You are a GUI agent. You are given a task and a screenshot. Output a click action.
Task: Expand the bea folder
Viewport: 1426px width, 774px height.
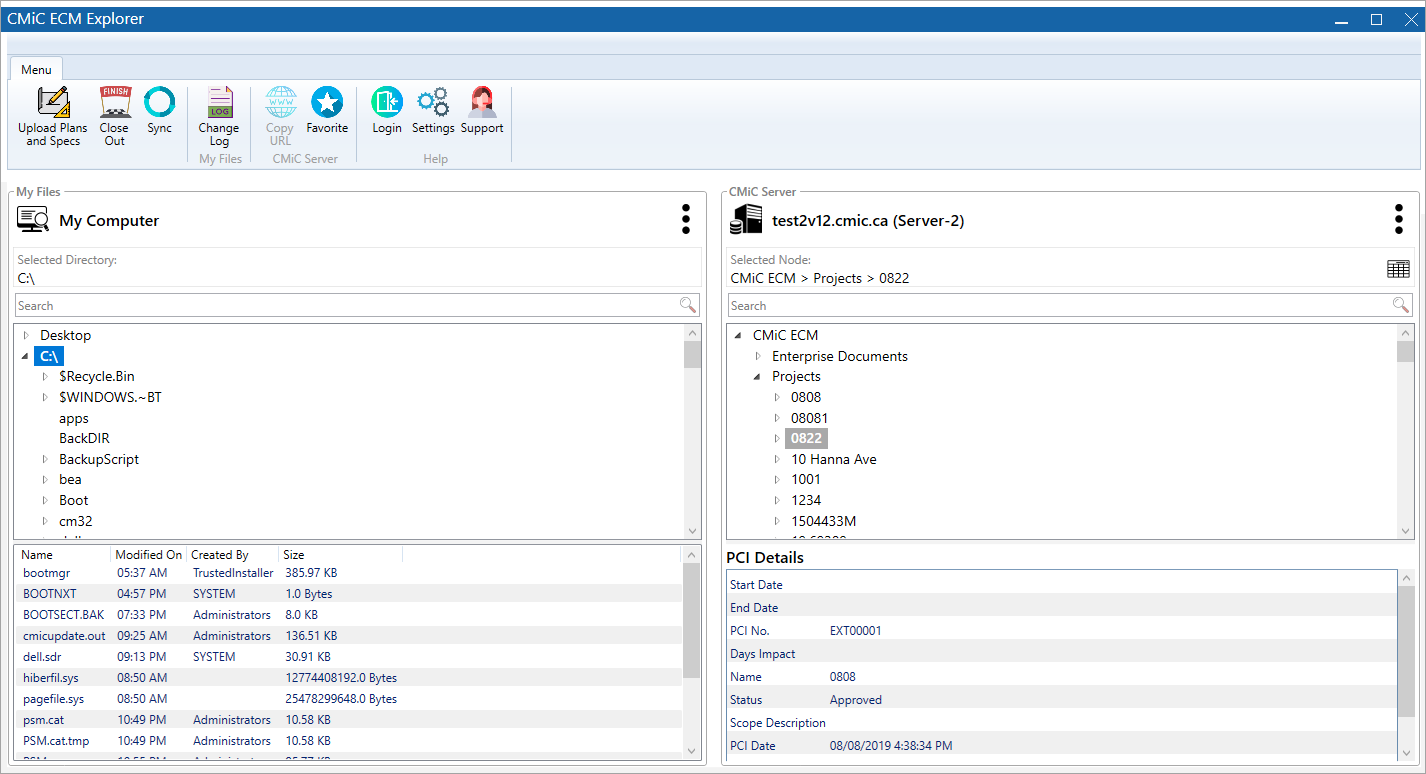pos(46,479)
